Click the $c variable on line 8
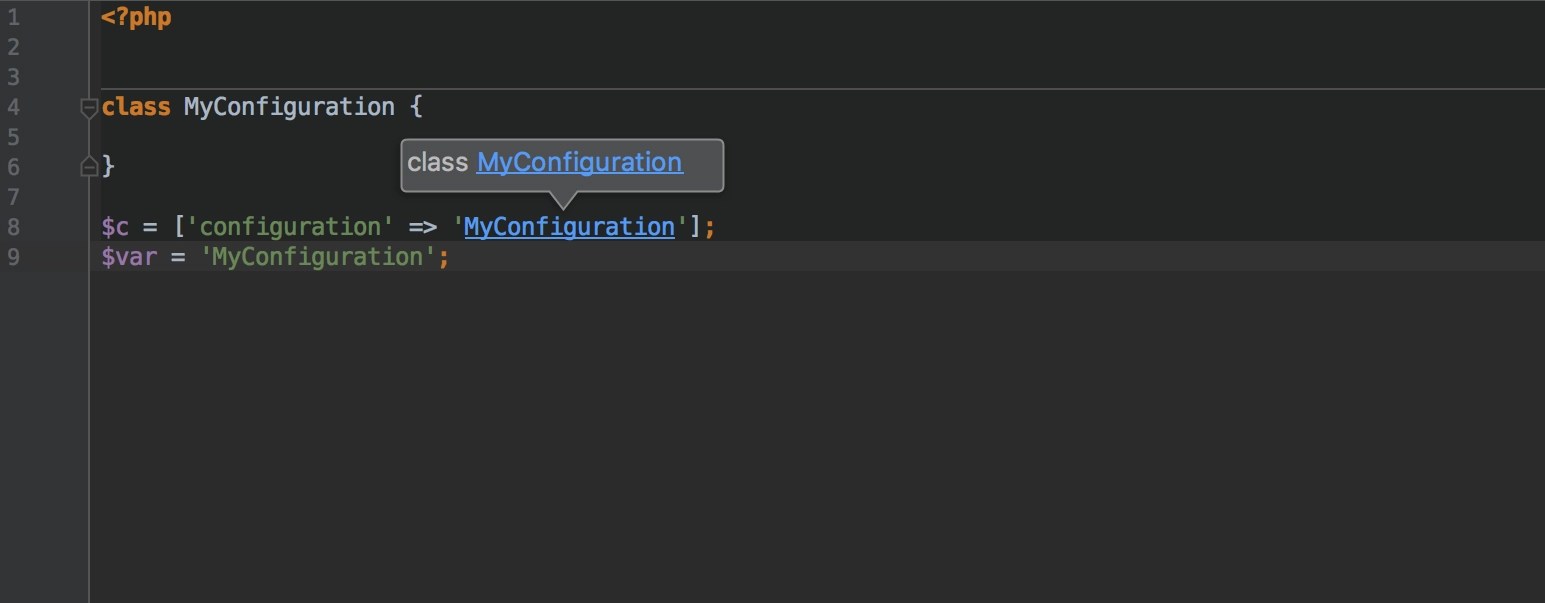Image resolution: width=1545 pixels, height=603 pixels. pyautogui.click(x=115, y=227)
